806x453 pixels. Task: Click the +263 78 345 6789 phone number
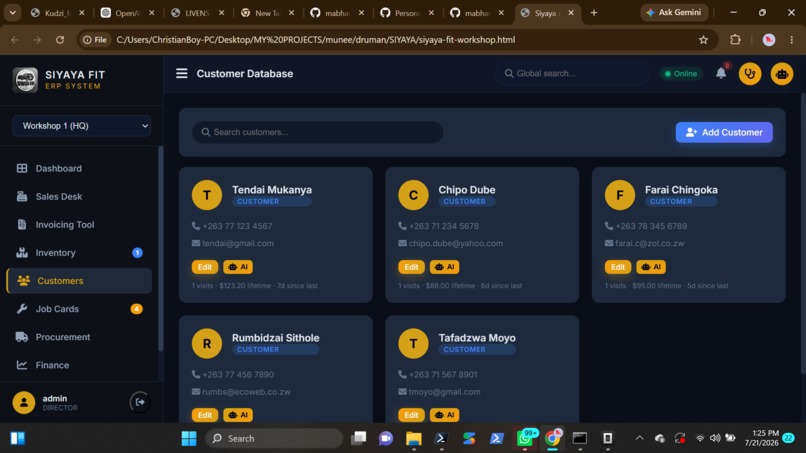651,226
